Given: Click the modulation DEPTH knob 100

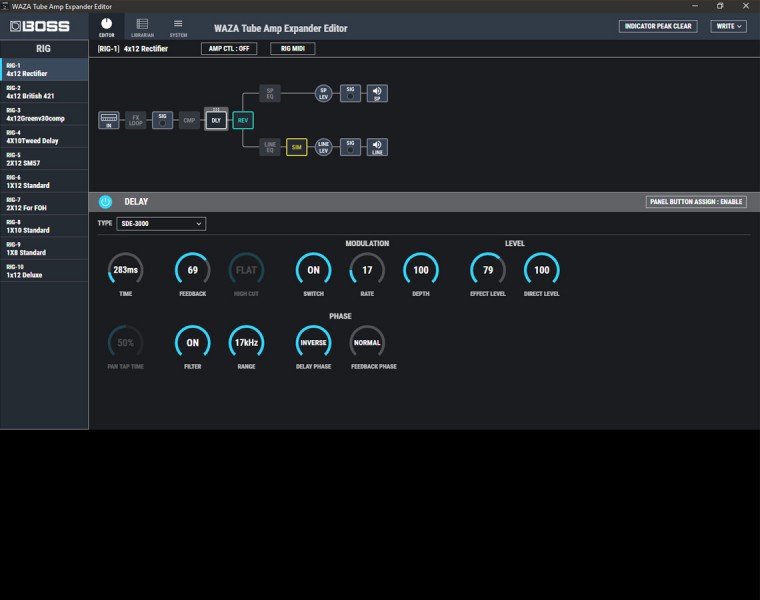Looking at the screenshot, I should click(421, 270).
